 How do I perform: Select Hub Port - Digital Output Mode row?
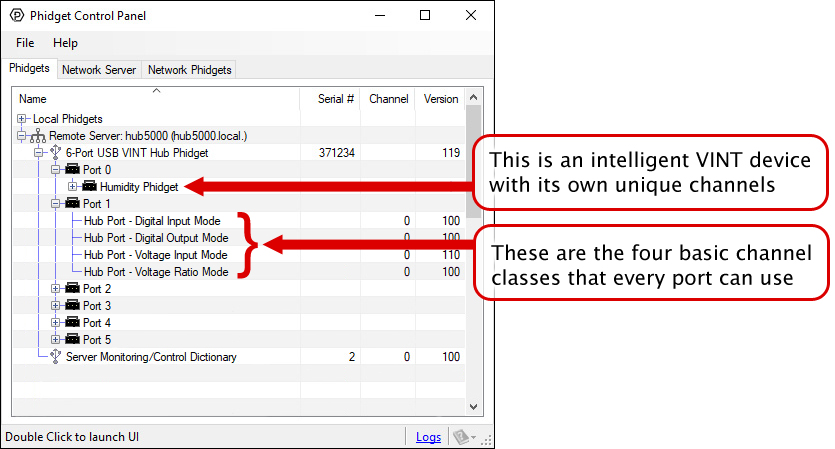point(239,238)
